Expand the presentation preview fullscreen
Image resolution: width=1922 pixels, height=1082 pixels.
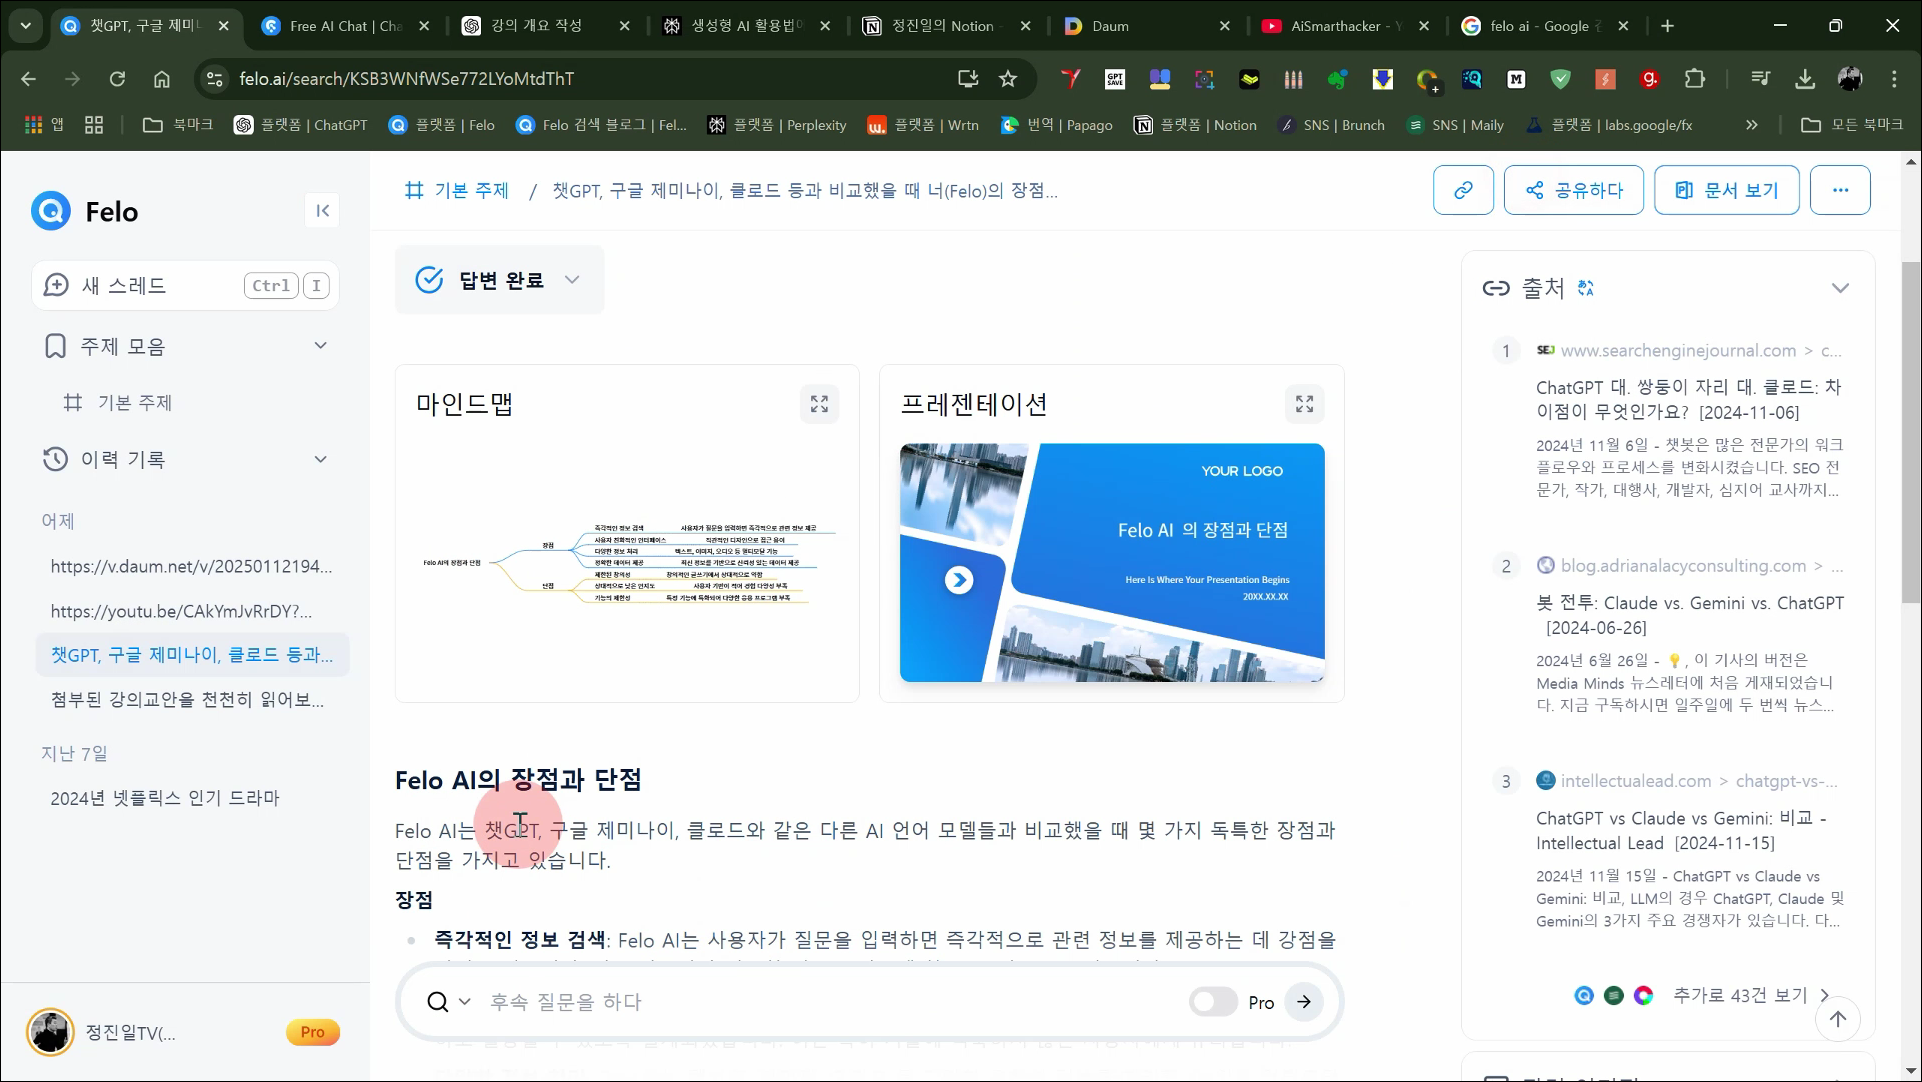click(x=1304, y=404)
